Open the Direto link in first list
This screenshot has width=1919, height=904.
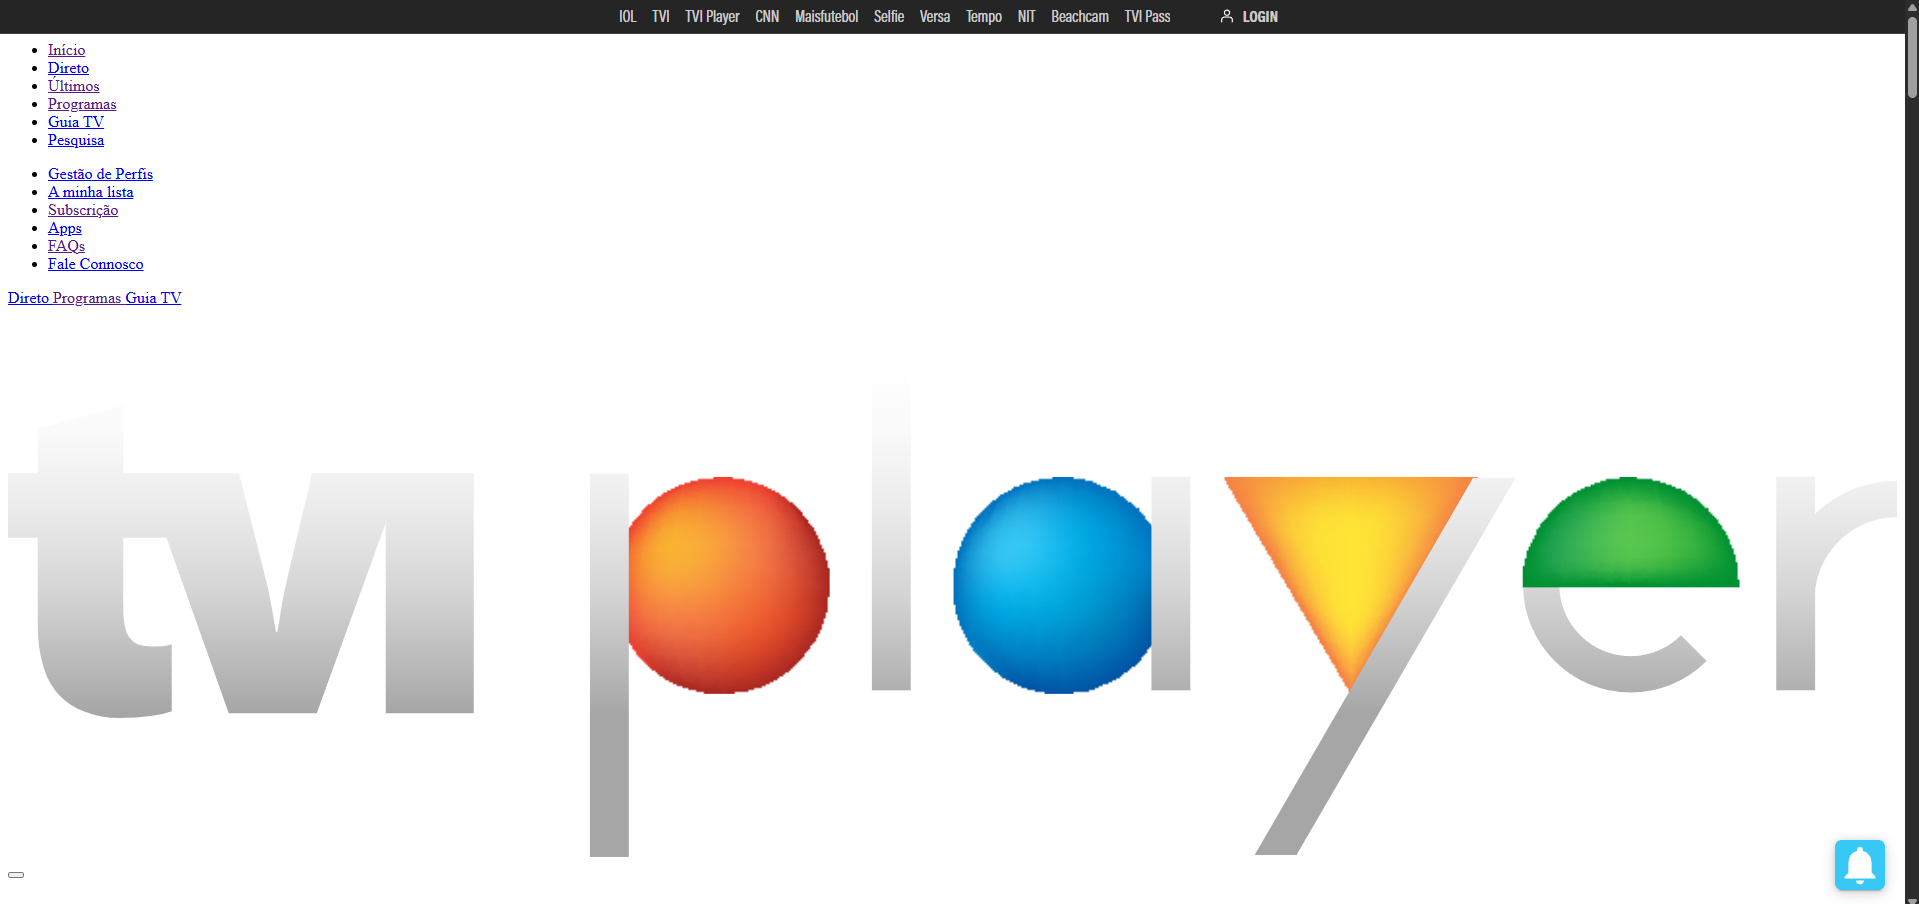click(68, 68)
